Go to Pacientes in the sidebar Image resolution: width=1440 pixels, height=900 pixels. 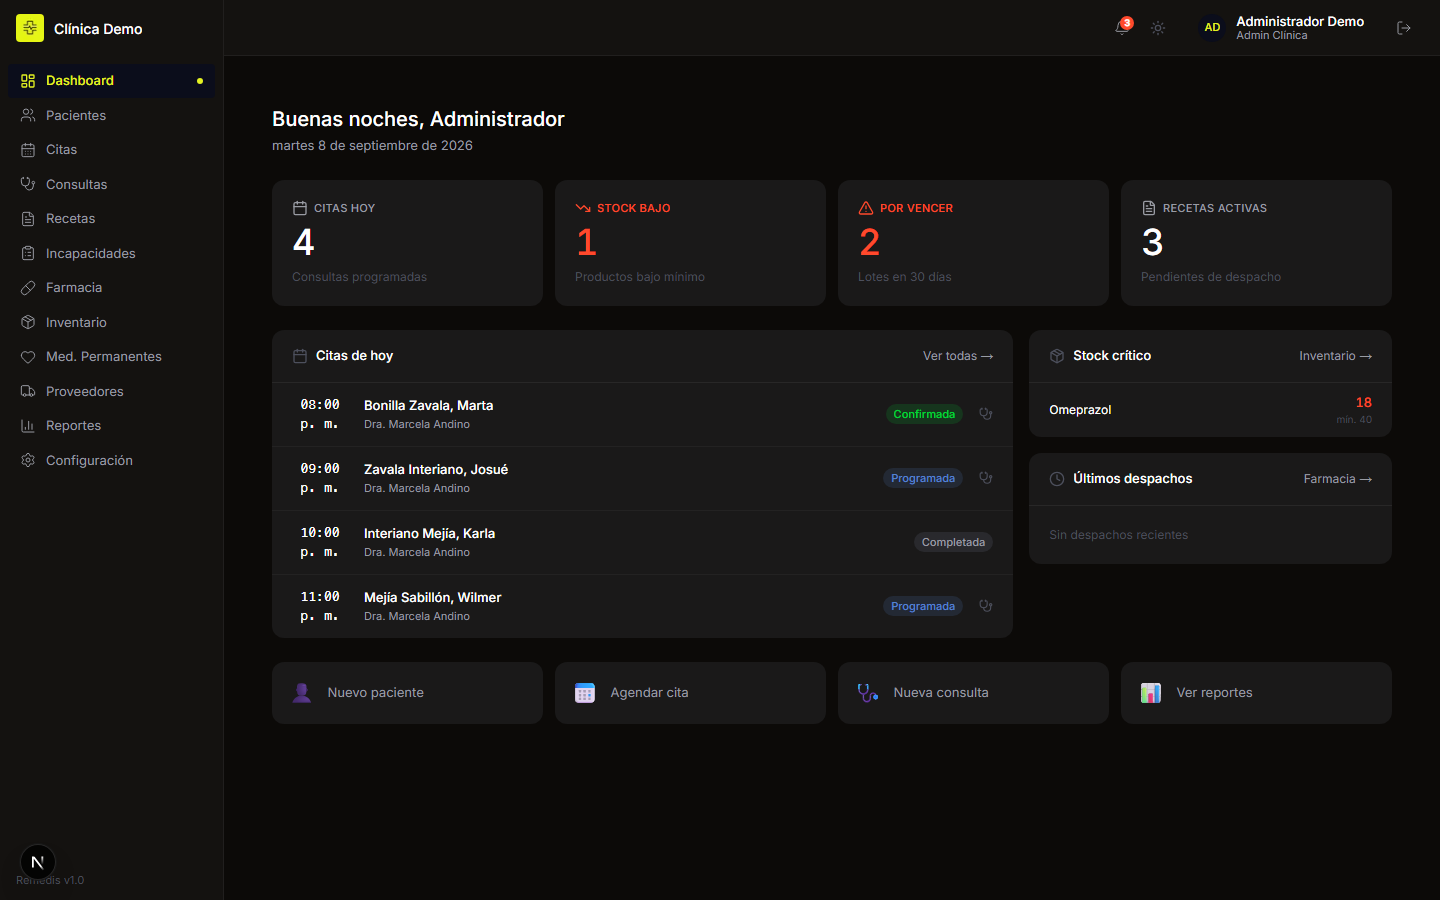coord(111,115)
